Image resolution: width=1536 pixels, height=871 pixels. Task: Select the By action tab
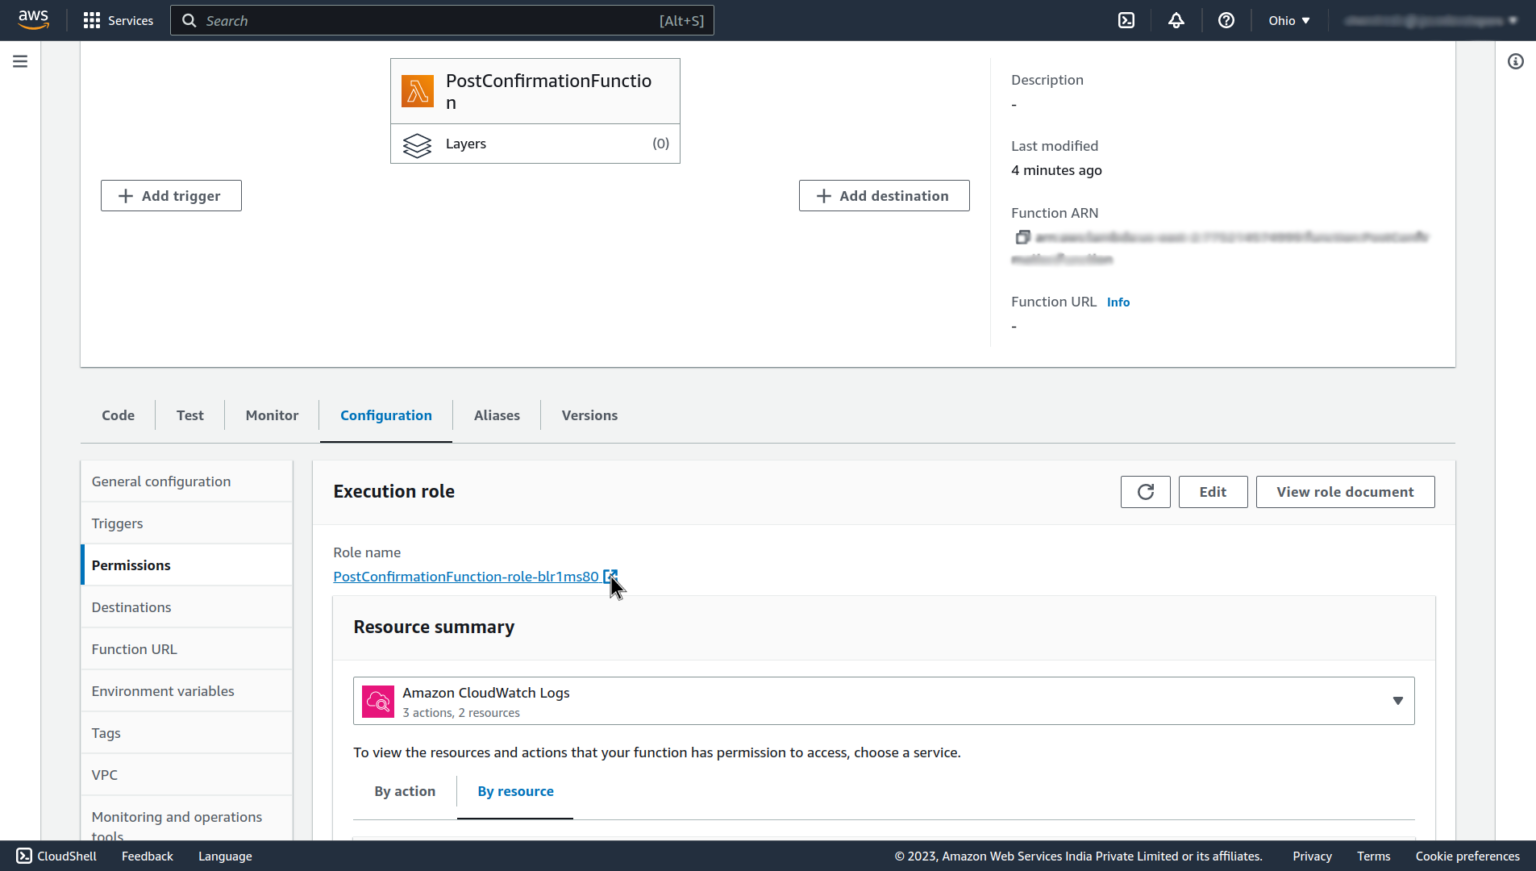(405, 791)
